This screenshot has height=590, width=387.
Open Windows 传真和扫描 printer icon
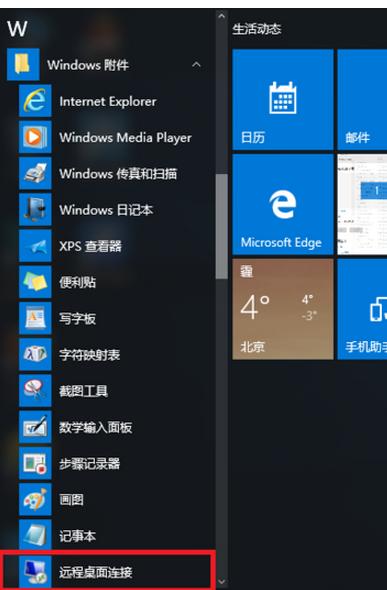click(35, 173)
